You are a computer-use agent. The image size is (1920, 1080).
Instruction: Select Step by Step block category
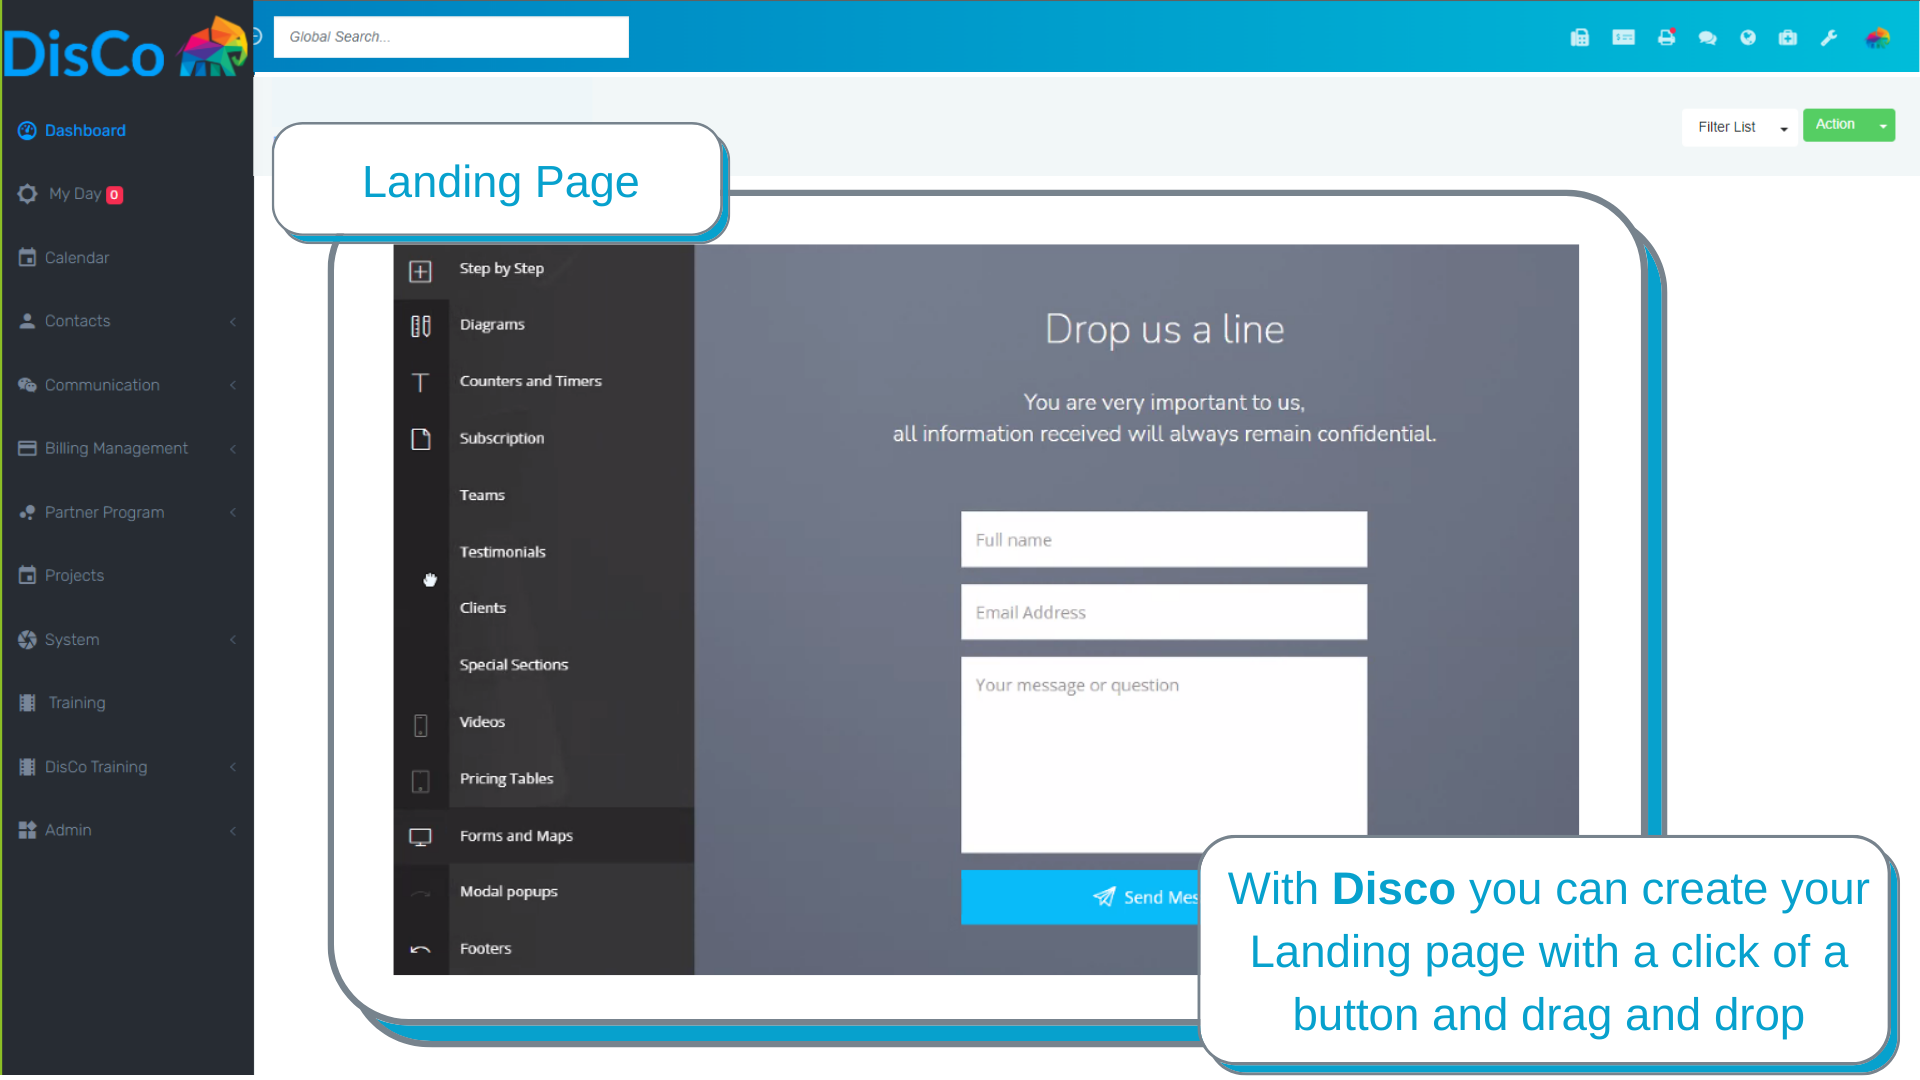(x=502, y=268)
